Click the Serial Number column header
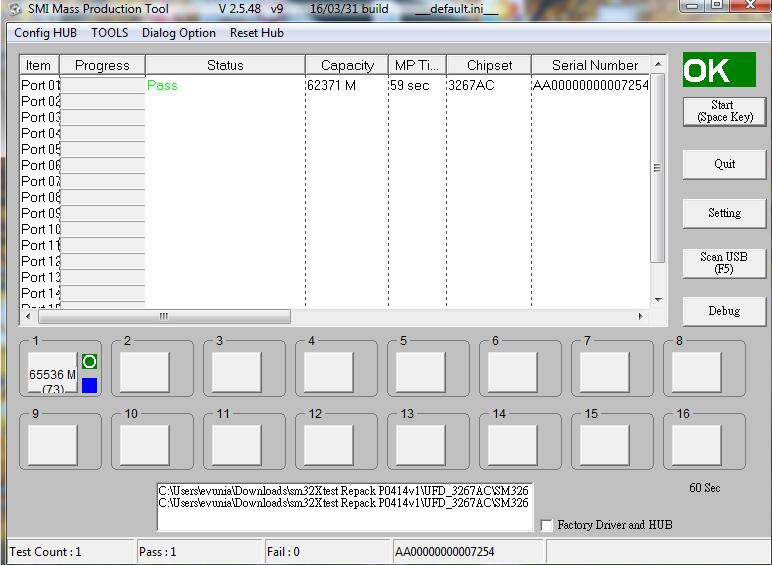This screenshot has width=772, height=565. [x=591, y=65]
